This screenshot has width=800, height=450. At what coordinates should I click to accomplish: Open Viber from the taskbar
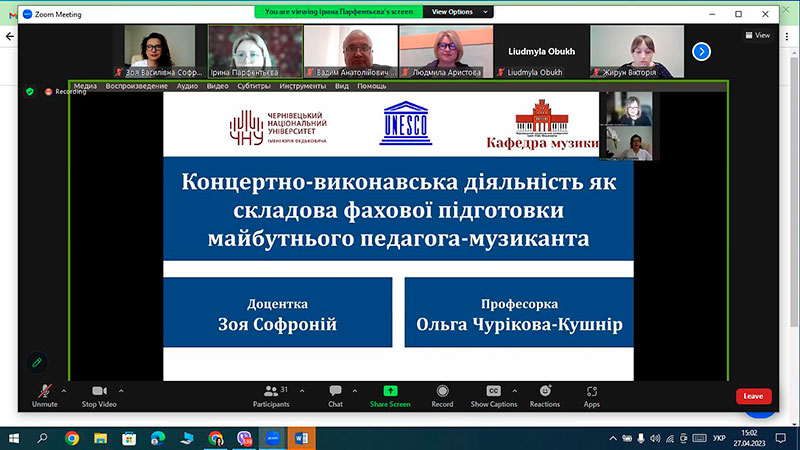point(244,438)
